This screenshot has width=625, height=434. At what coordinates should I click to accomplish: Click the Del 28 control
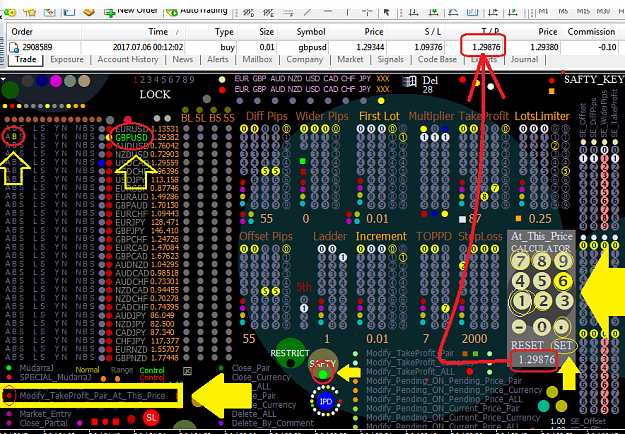pos(430,84)
